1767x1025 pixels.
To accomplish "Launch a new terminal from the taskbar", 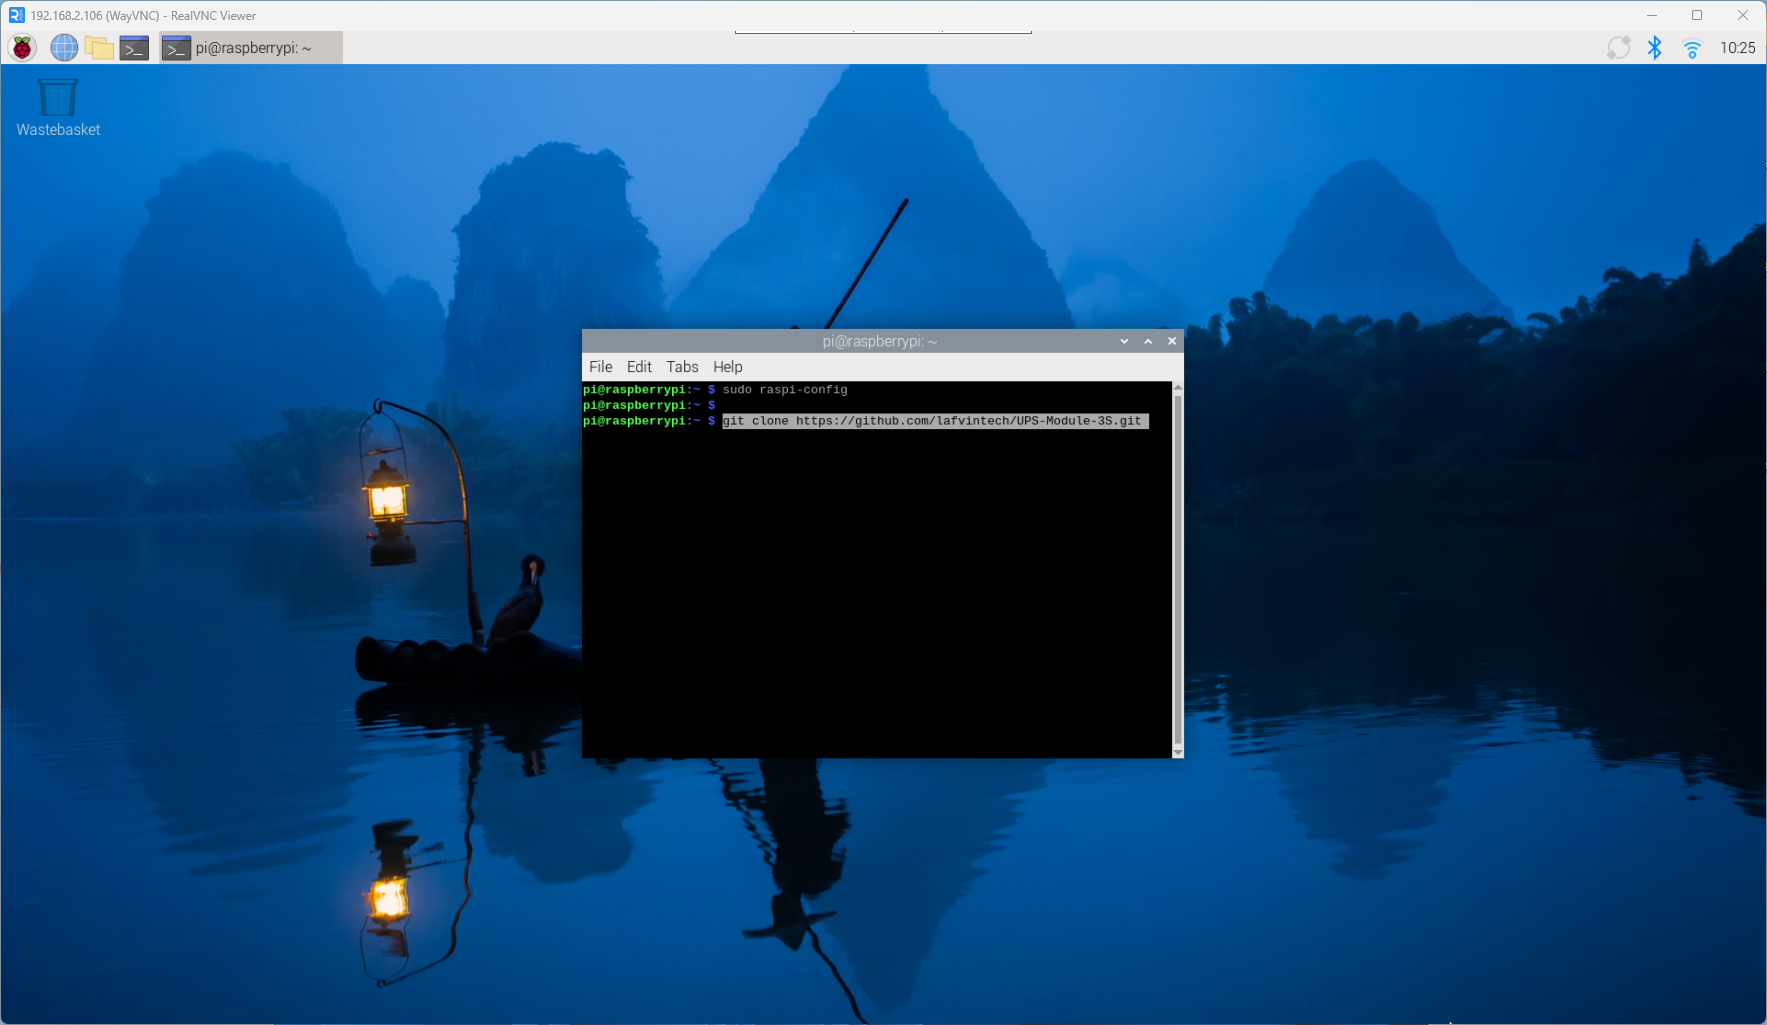I will [x=134, y=47].
